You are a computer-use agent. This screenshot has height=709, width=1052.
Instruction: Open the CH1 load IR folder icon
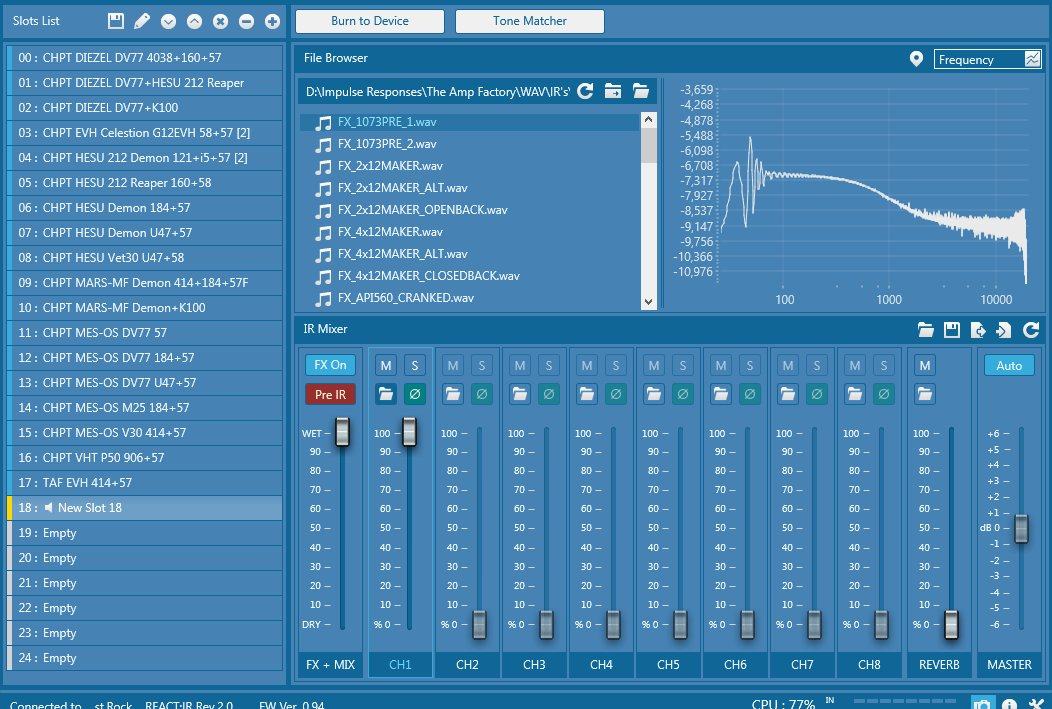tap(386, 395)
